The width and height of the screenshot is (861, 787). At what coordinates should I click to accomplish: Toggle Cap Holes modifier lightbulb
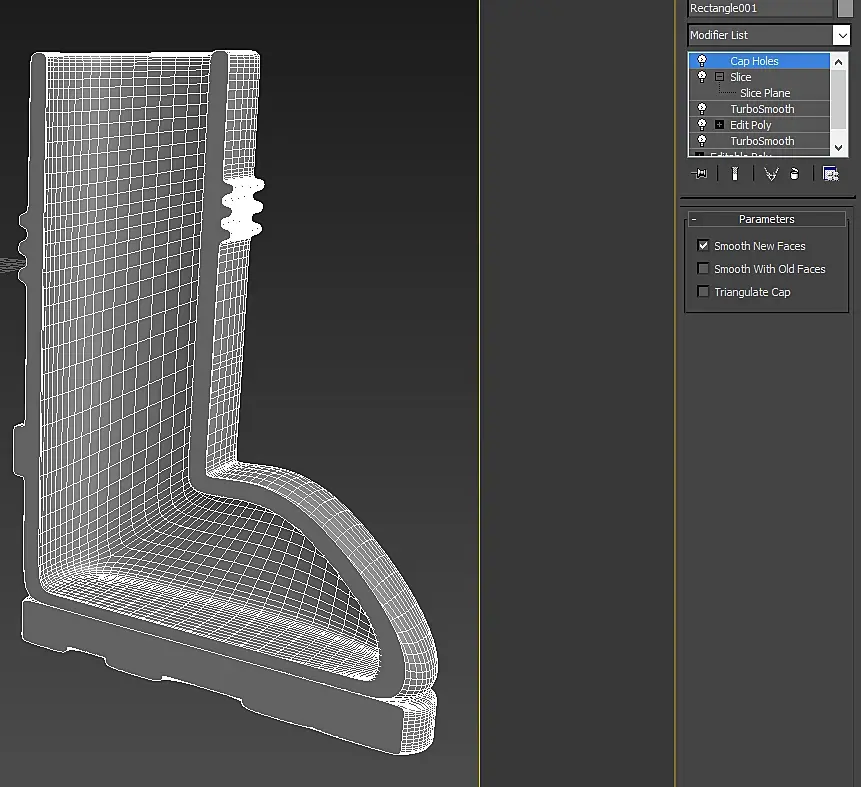click(702, 61)
